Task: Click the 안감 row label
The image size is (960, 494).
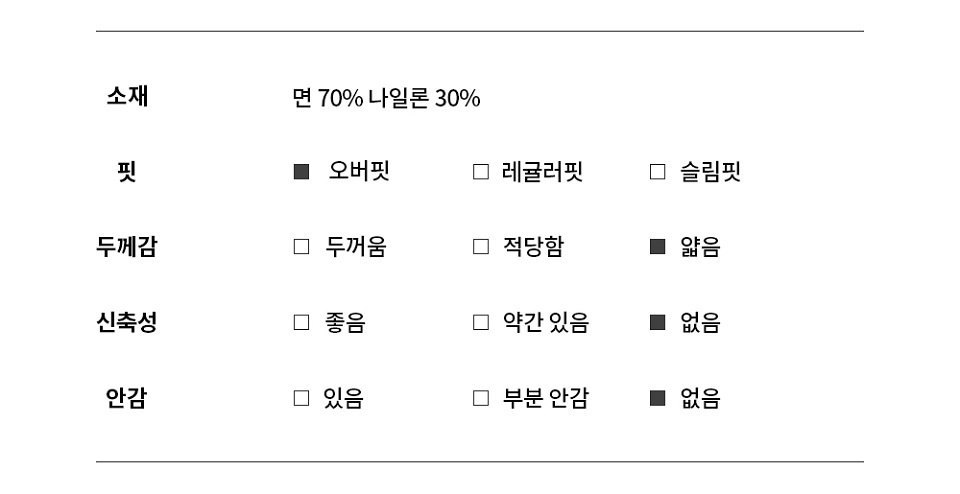Action: click(x=127, y=399)
